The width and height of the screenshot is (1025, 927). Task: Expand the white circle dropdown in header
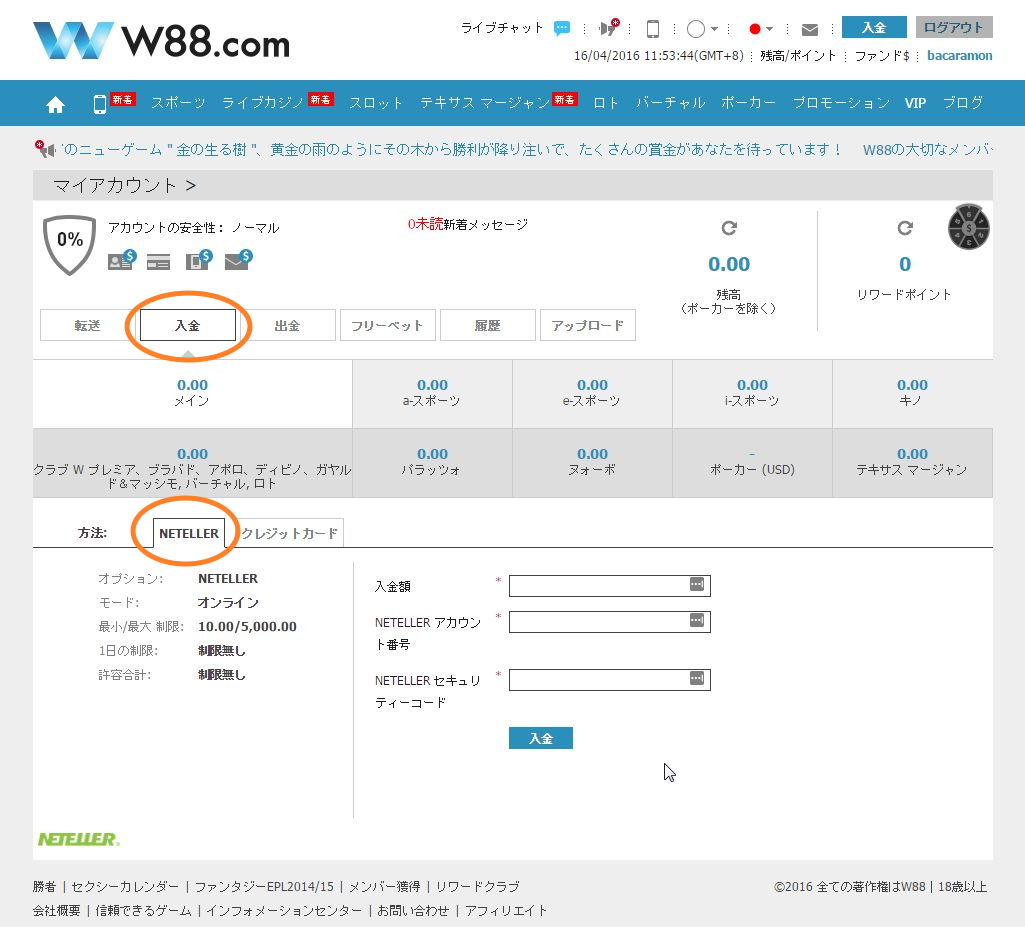[x=703, y=29]
